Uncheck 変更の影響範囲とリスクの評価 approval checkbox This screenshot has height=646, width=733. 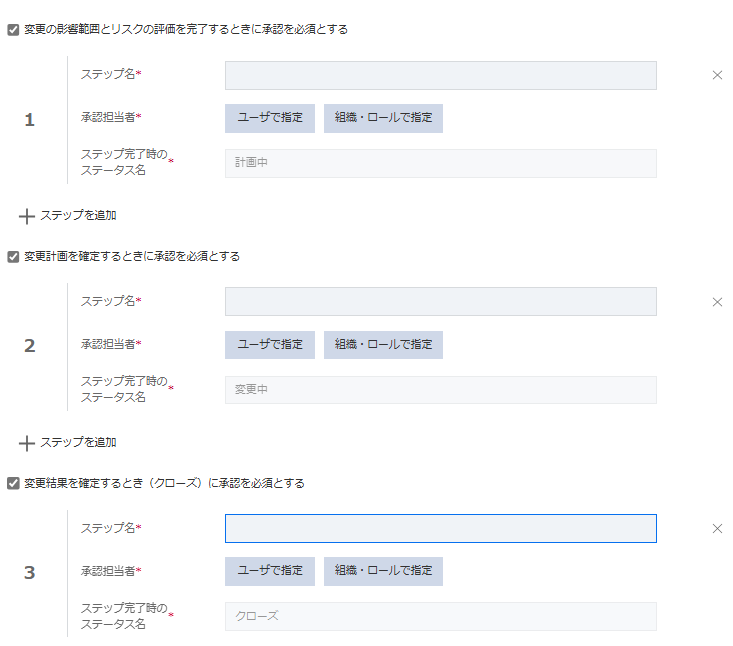click(x=13, y=30)
